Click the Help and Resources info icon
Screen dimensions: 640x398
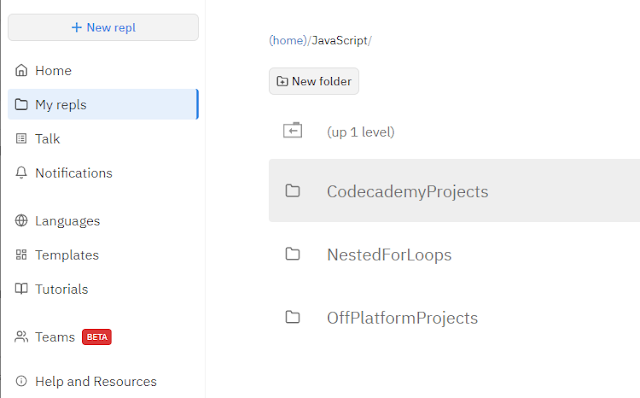(x=21, y=381)
